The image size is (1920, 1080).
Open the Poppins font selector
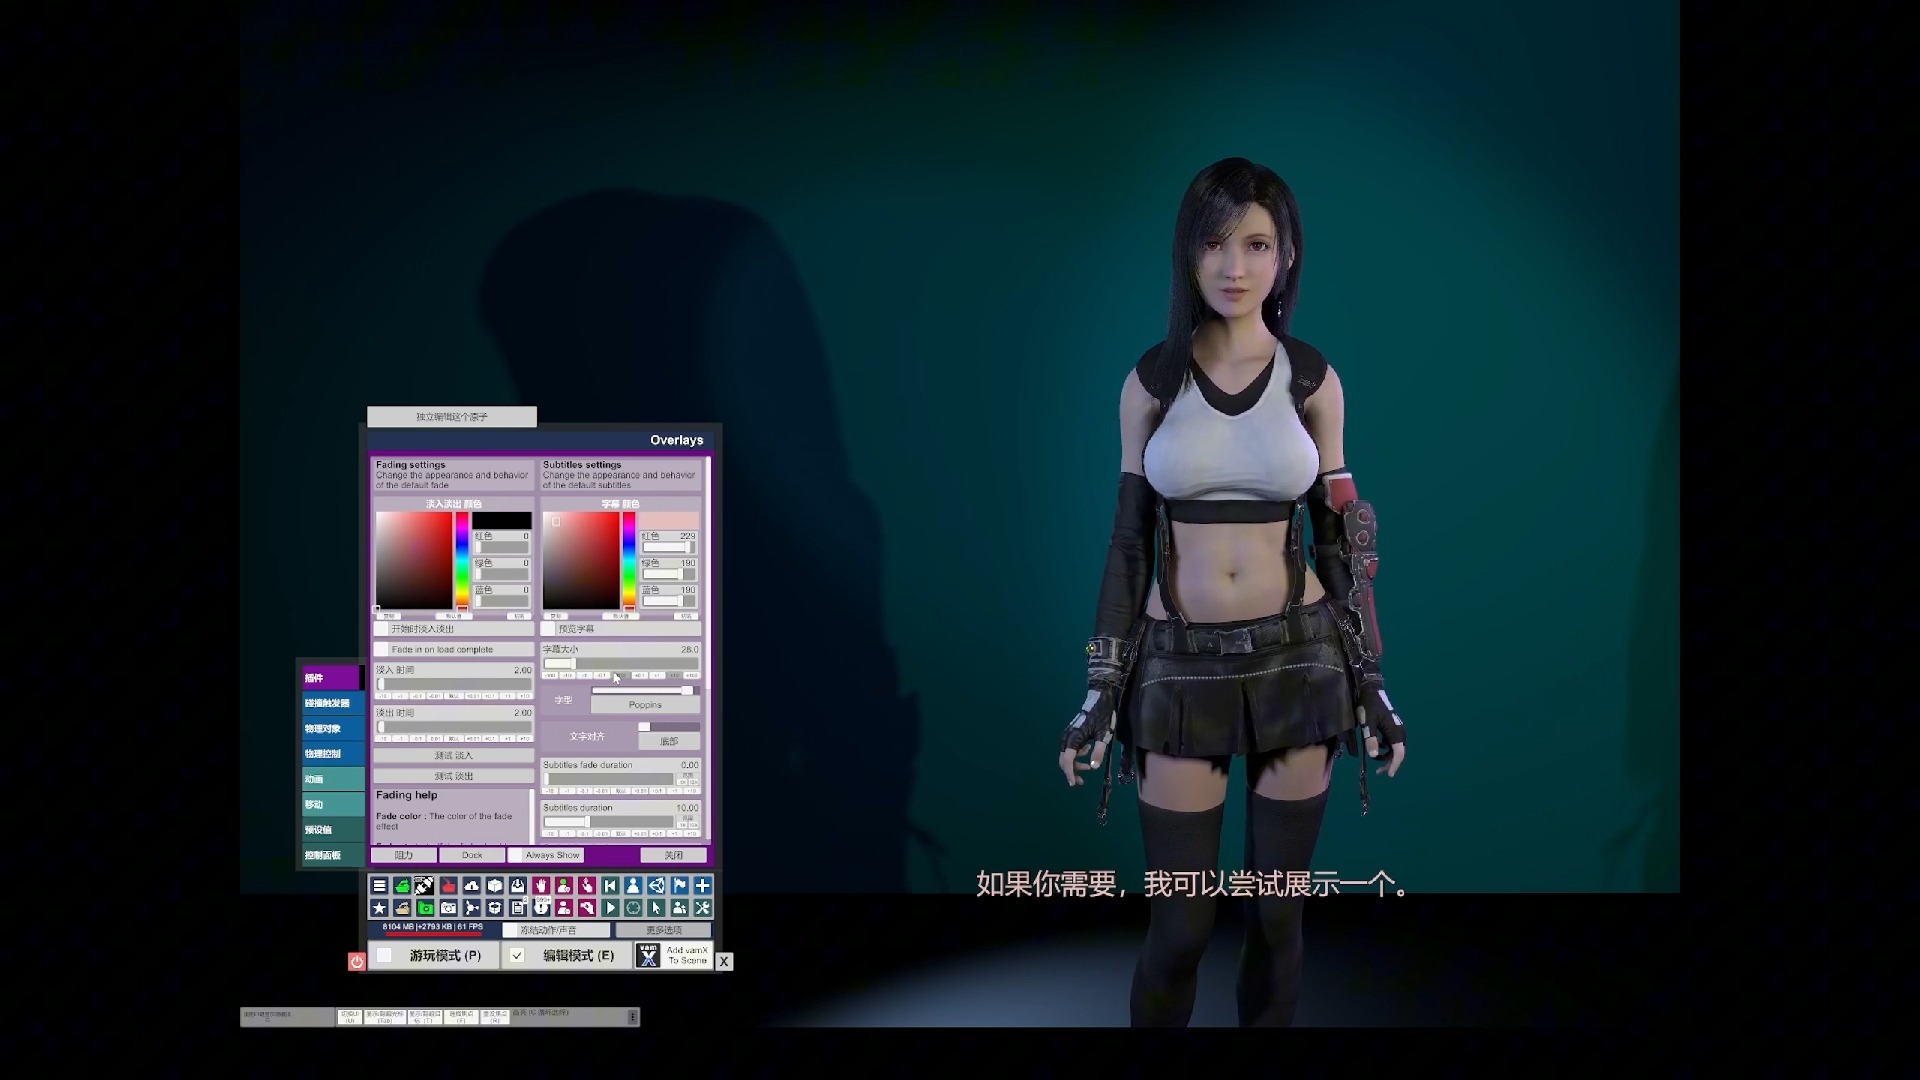[x=645, y=705]
